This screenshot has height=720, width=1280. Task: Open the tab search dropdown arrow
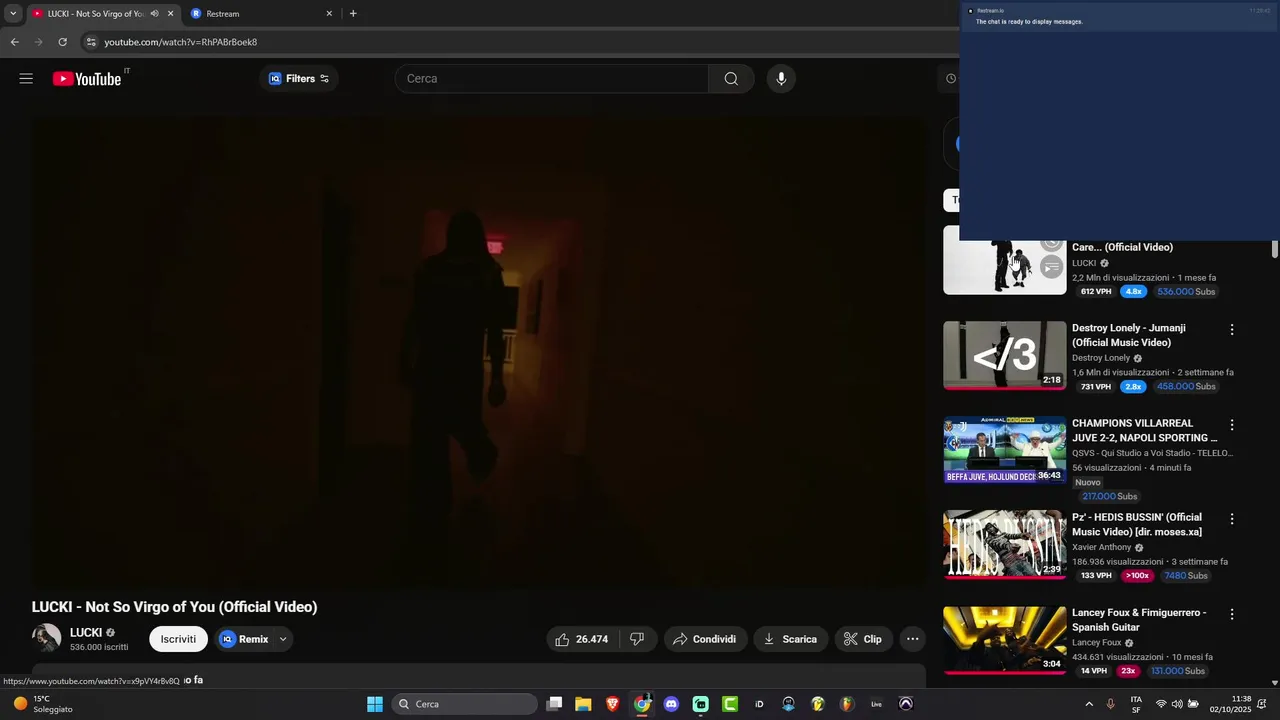click(13, 14)
